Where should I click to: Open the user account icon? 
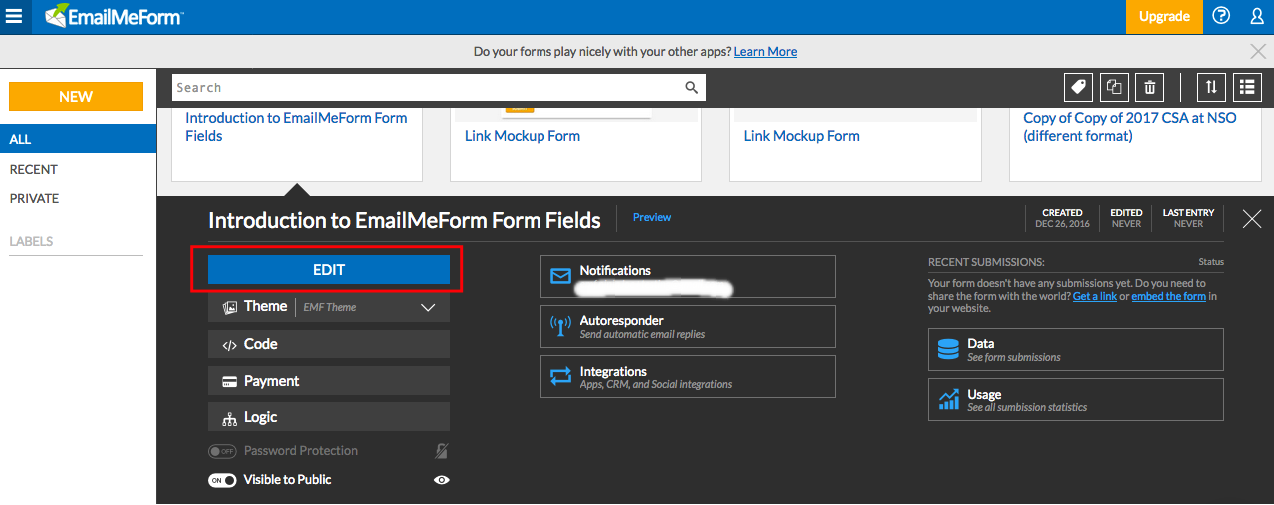(x=1257, y=16)
